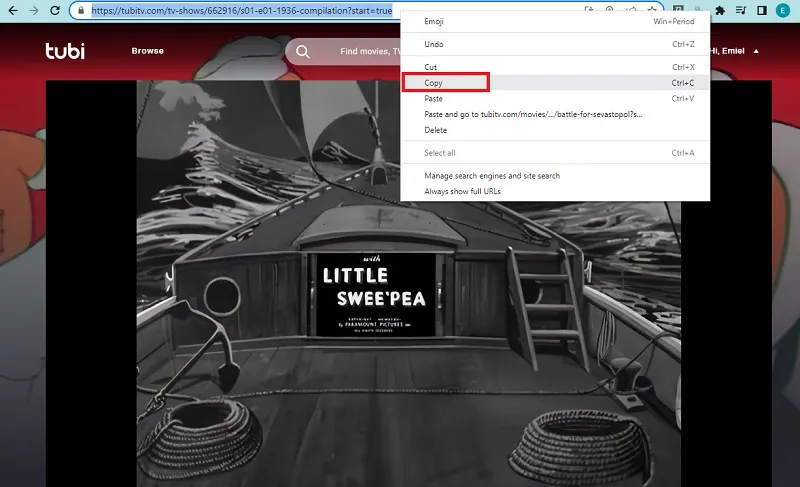
Task: Click the Tubi search magnifier icon
Action: pyautogui.click(x=303, y=51)
